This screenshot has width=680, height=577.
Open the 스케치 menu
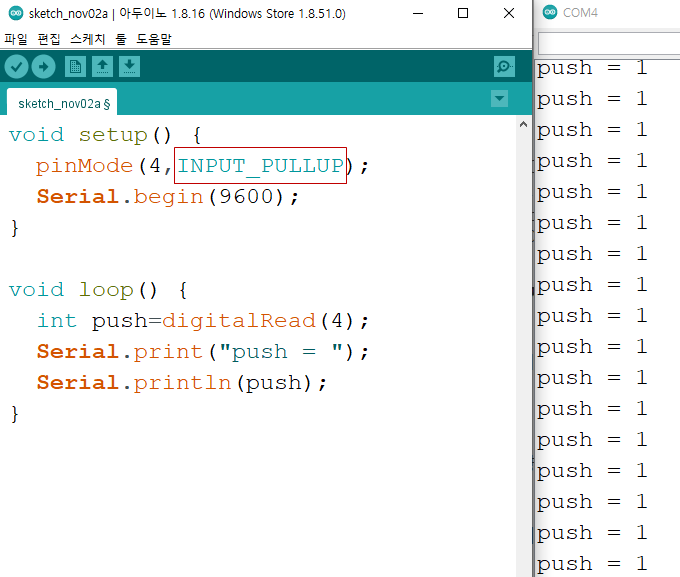click(88, 39)
